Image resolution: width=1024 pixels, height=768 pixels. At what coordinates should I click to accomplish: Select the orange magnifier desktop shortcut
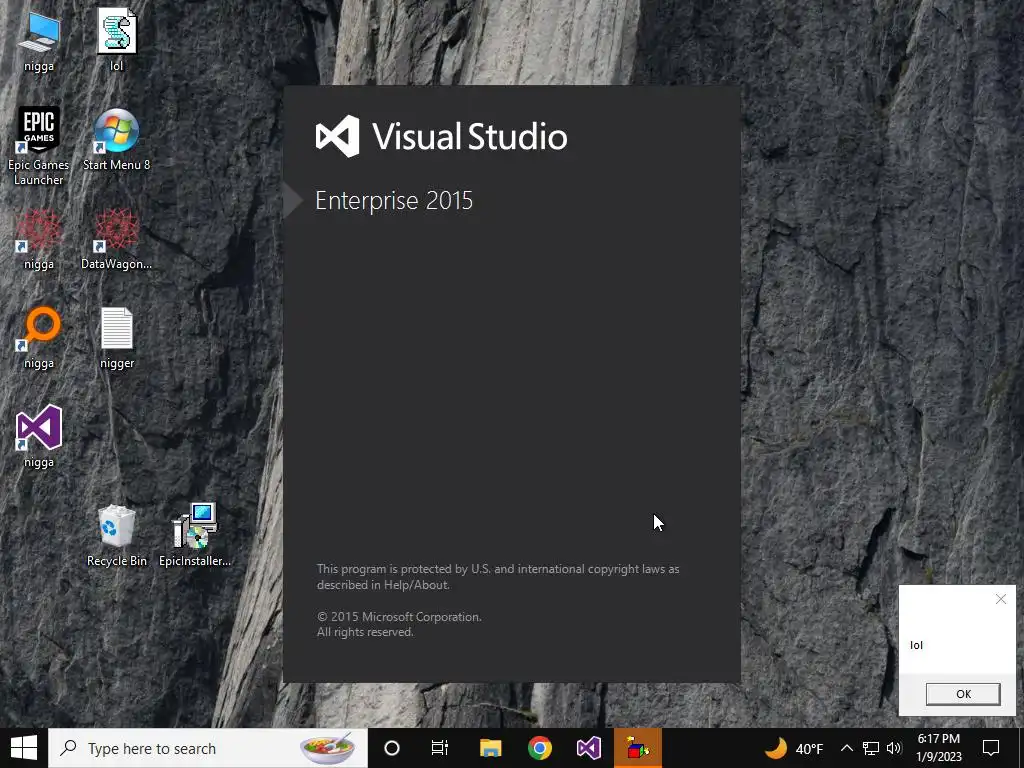click(x=39, y=338)
